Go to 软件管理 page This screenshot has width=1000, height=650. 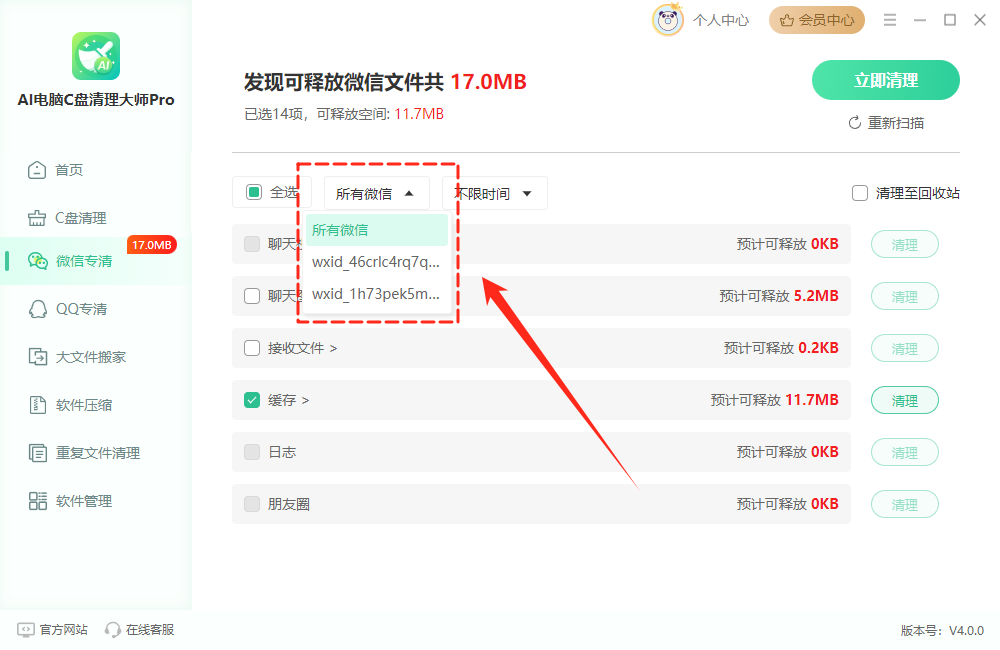tap(70, 501)
